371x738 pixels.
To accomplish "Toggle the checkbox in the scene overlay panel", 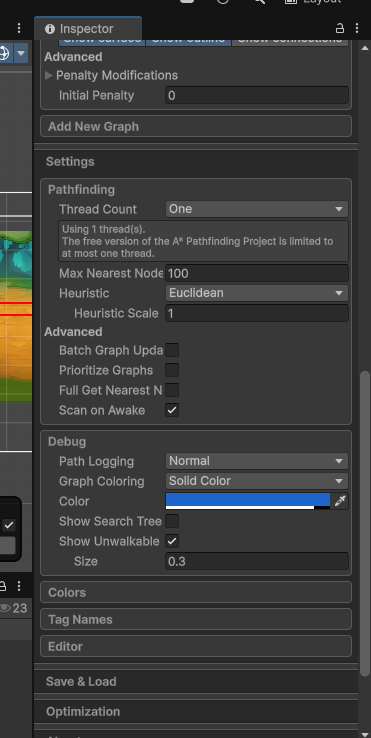I will 9,525.
